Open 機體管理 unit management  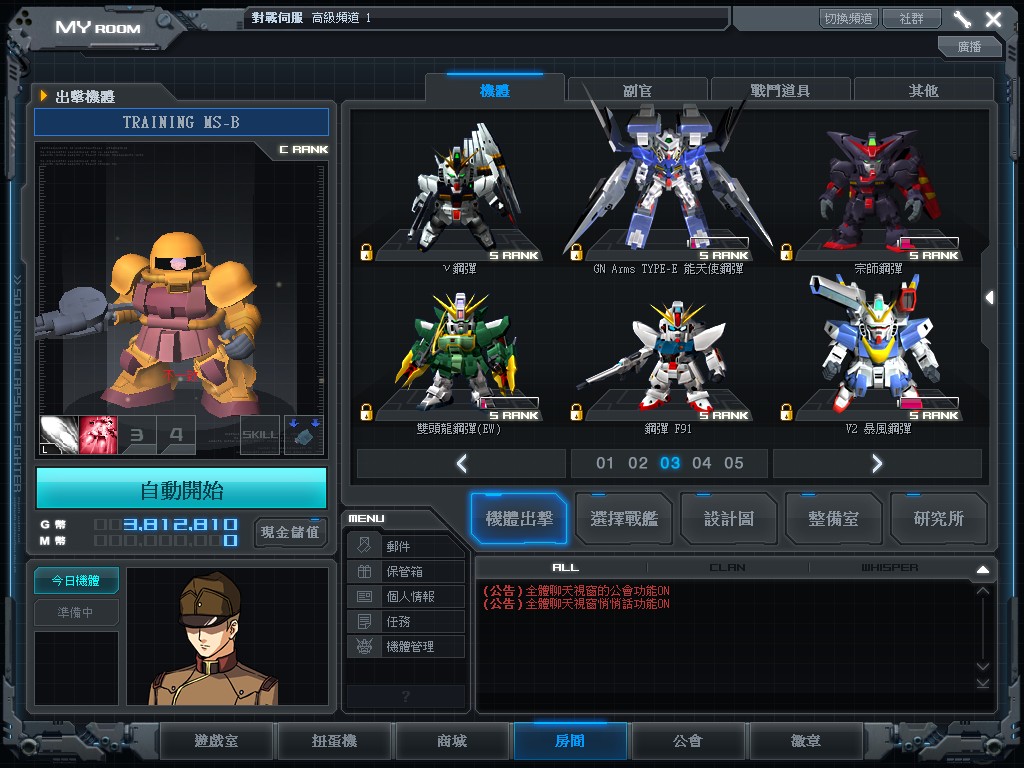[x=406, y=647]
